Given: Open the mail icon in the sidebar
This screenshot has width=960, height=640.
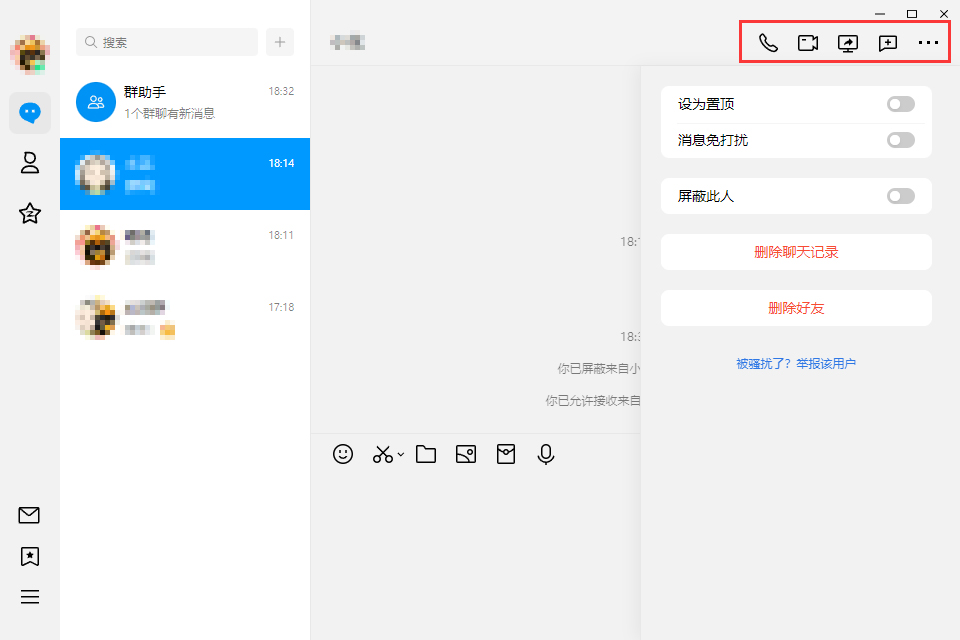Looking at the screenshot, I should click(x=29, y=515).
